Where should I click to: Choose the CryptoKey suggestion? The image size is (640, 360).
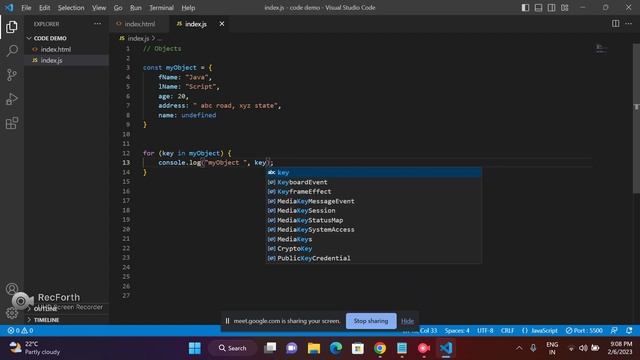pyautogui.click(x=374, y=249)
